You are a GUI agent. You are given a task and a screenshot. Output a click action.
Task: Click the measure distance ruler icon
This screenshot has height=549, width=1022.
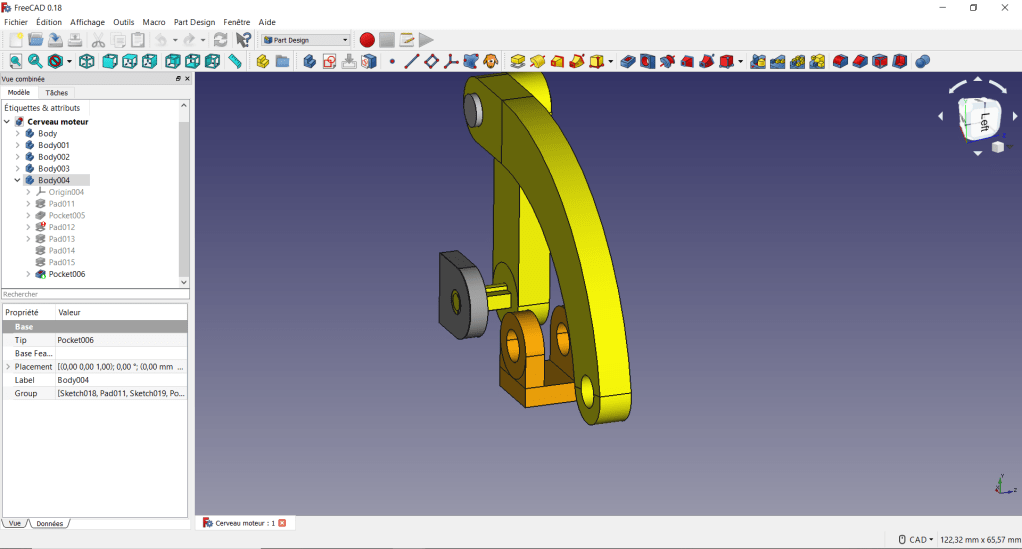coord(235,62)
